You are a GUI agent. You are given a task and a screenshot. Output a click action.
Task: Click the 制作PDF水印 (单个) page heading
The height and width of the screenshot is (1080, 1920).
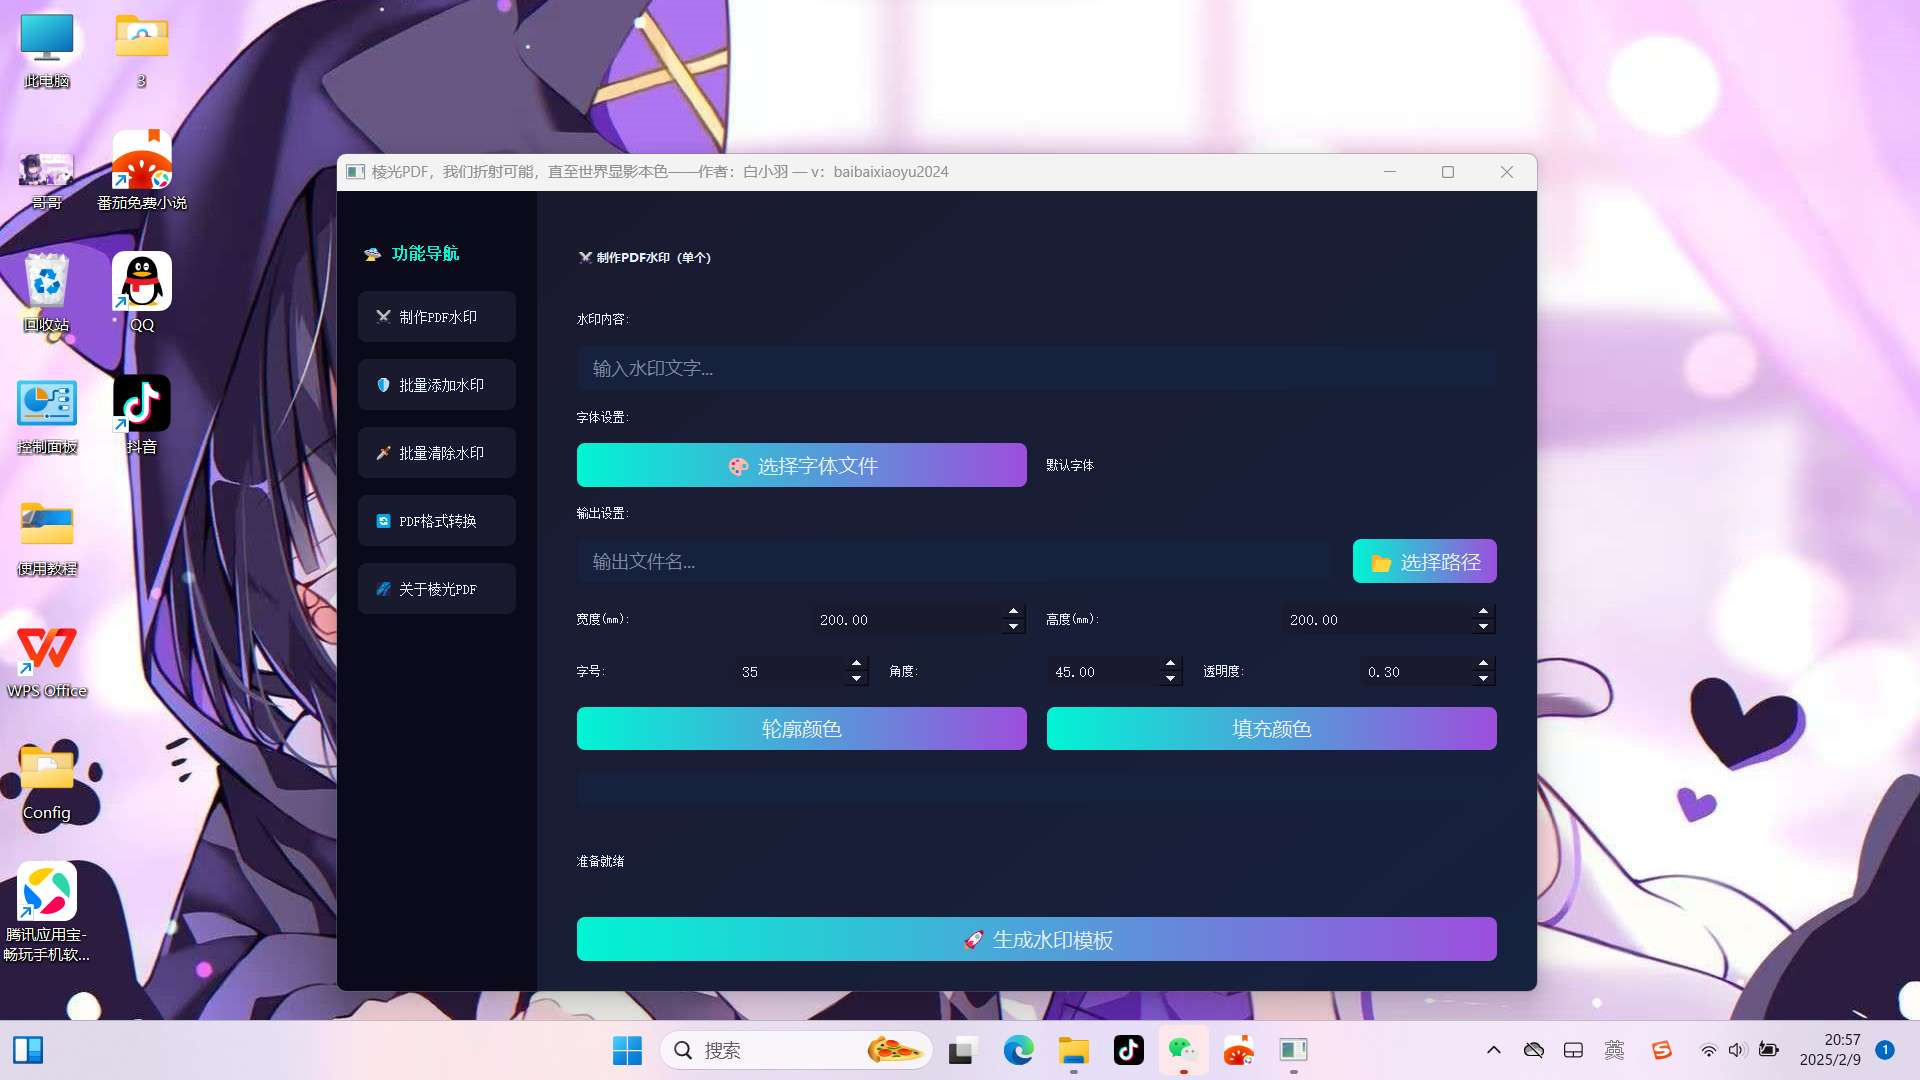click(645, 257)
